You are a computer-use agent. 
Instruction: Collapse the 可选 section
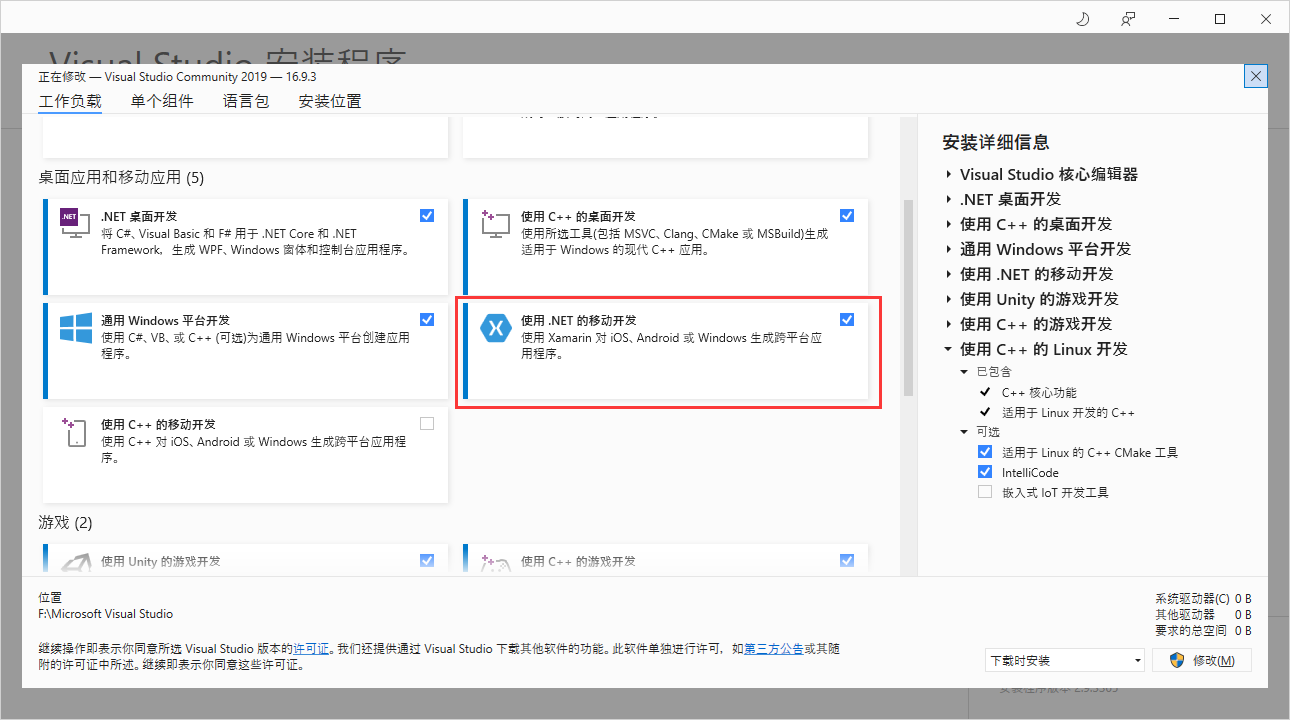[964, 431]
